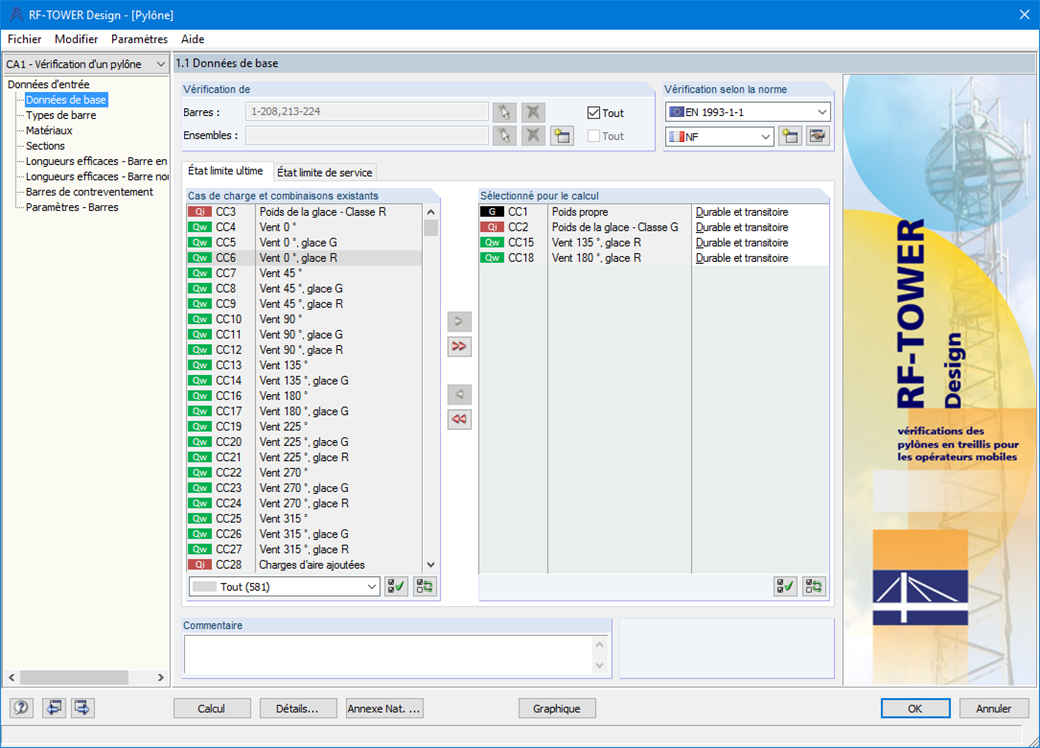Click the Qi badge of CC3
1040x748 pixels.
click(x=200, y=212)
